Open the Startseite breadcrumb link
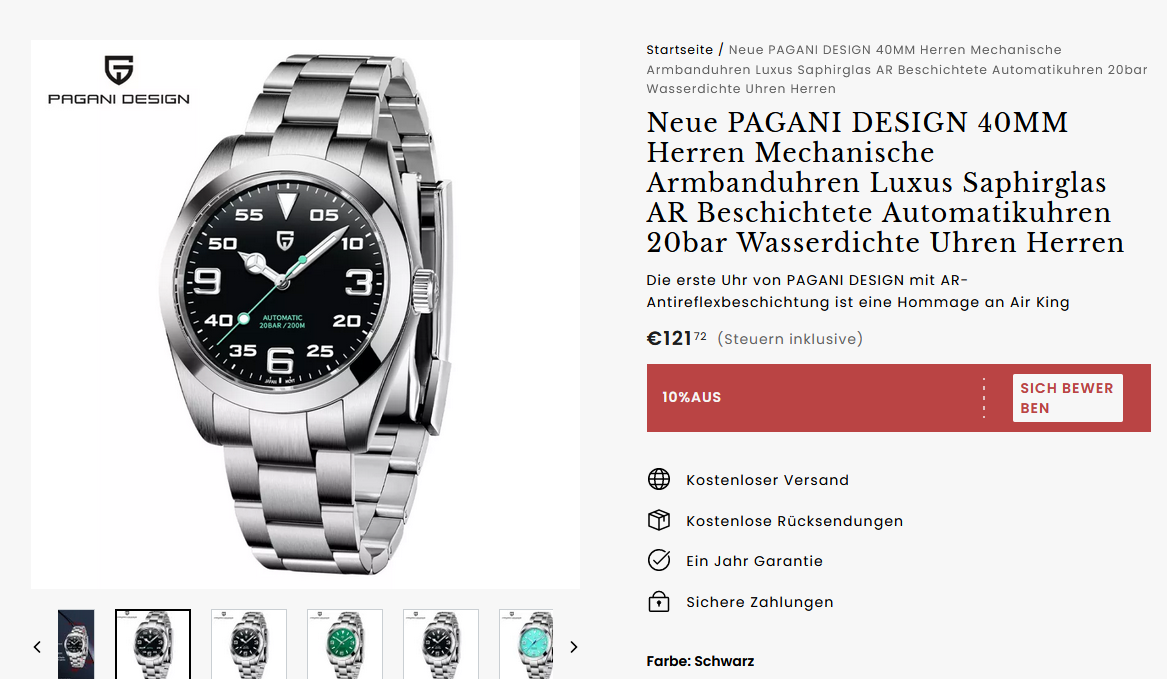 click(x=680, y=50)
